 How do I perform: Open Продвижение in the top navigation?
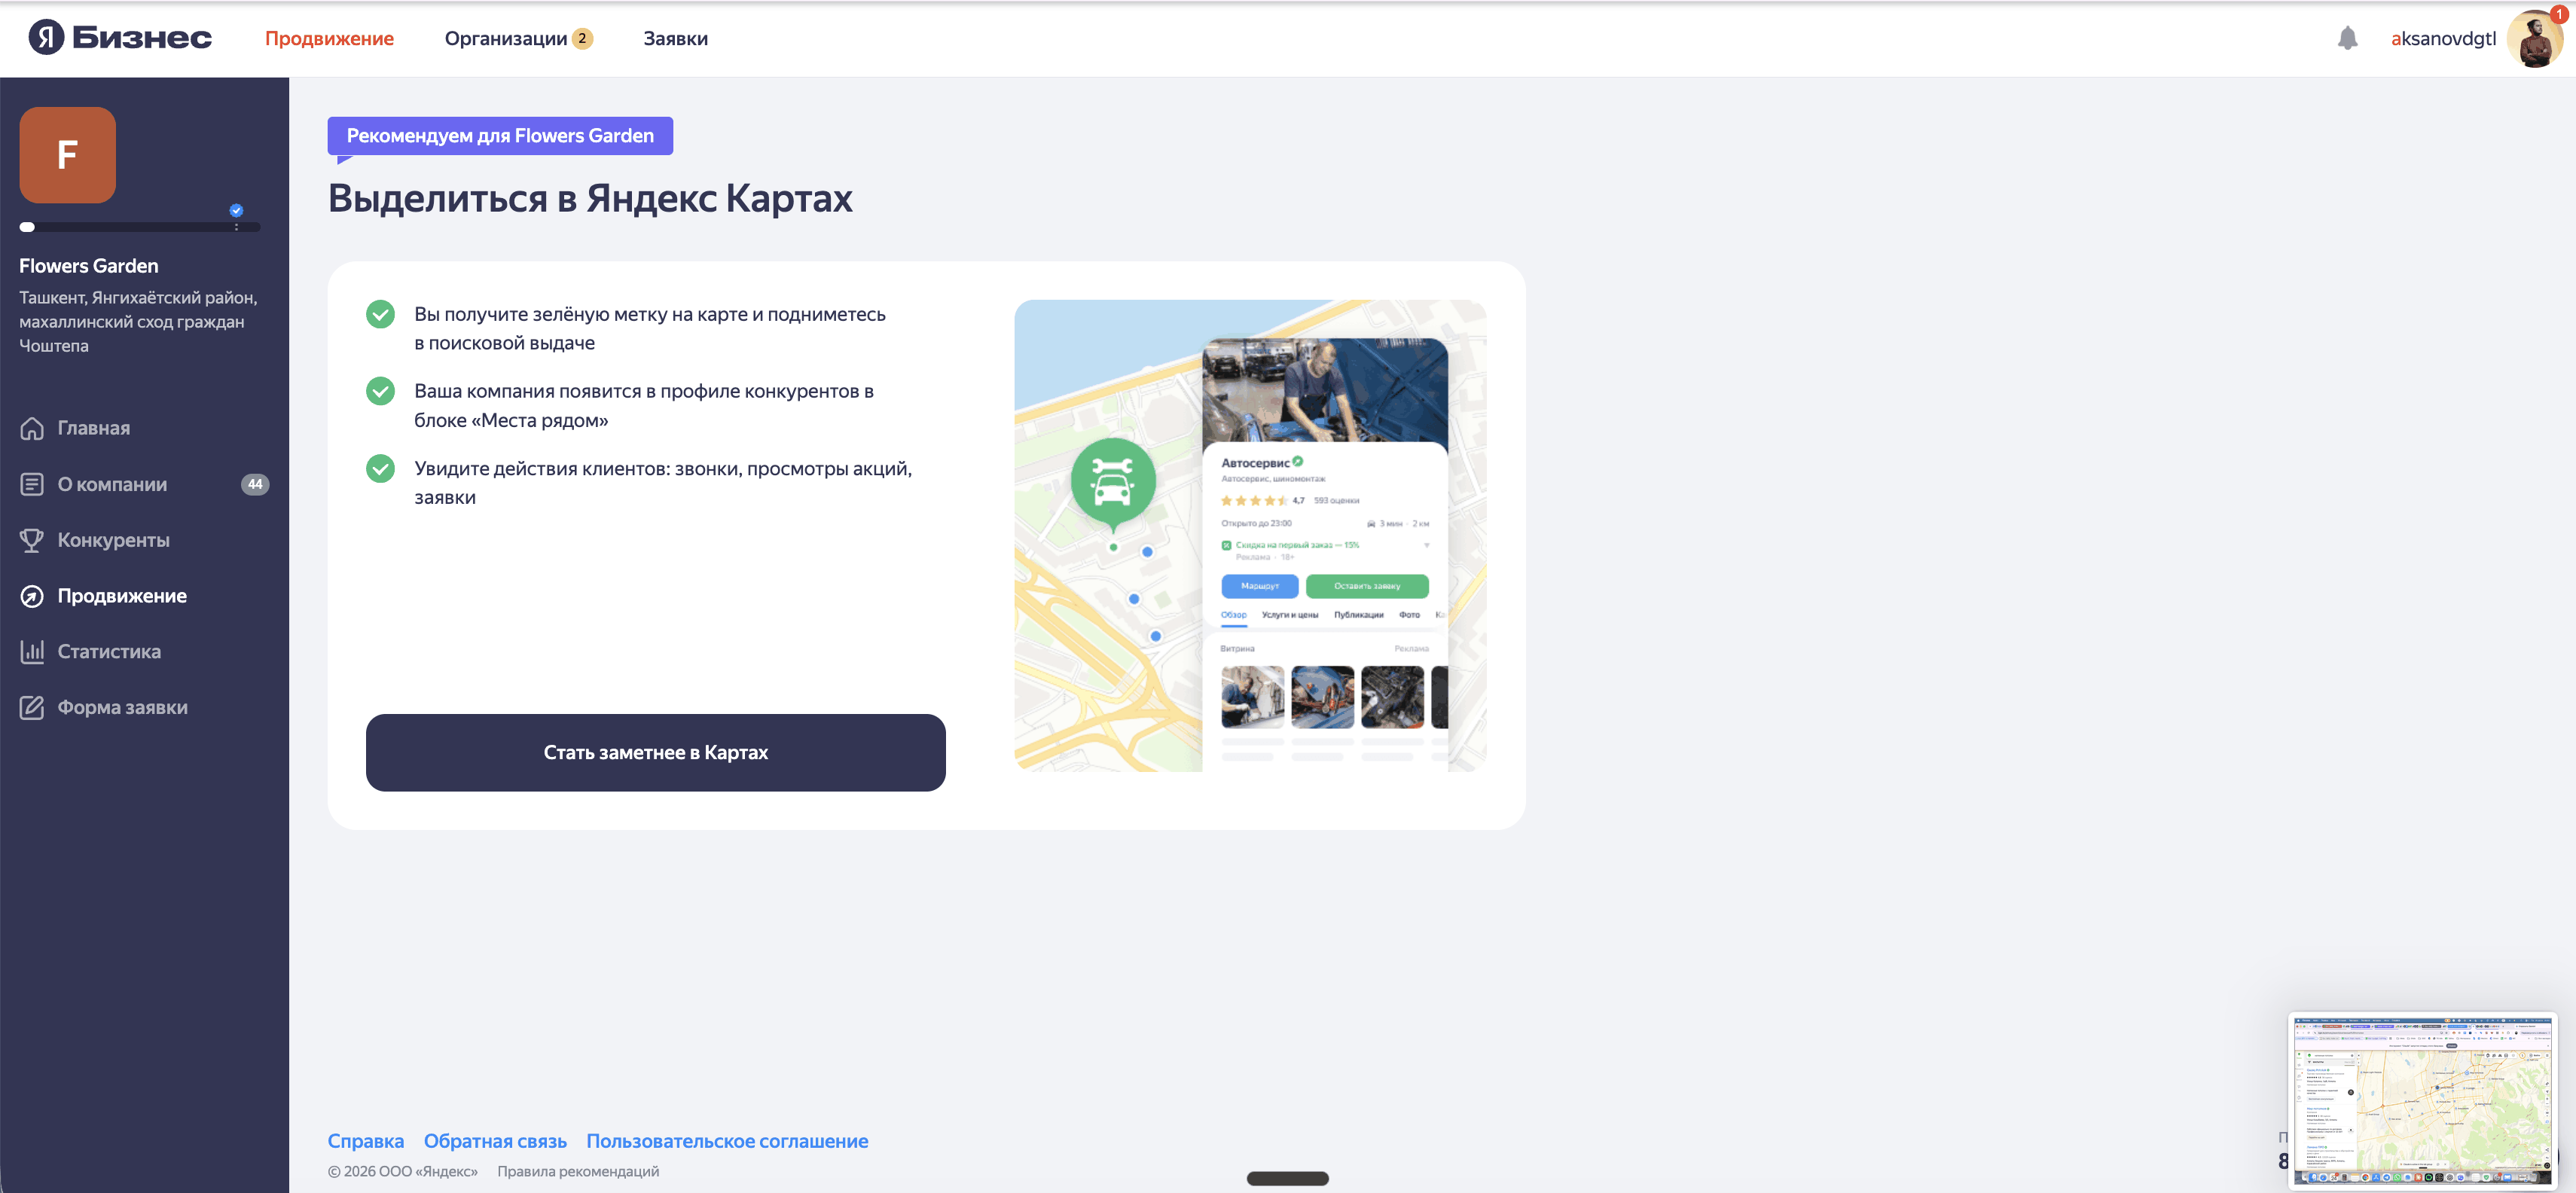(x=329, y=38)
